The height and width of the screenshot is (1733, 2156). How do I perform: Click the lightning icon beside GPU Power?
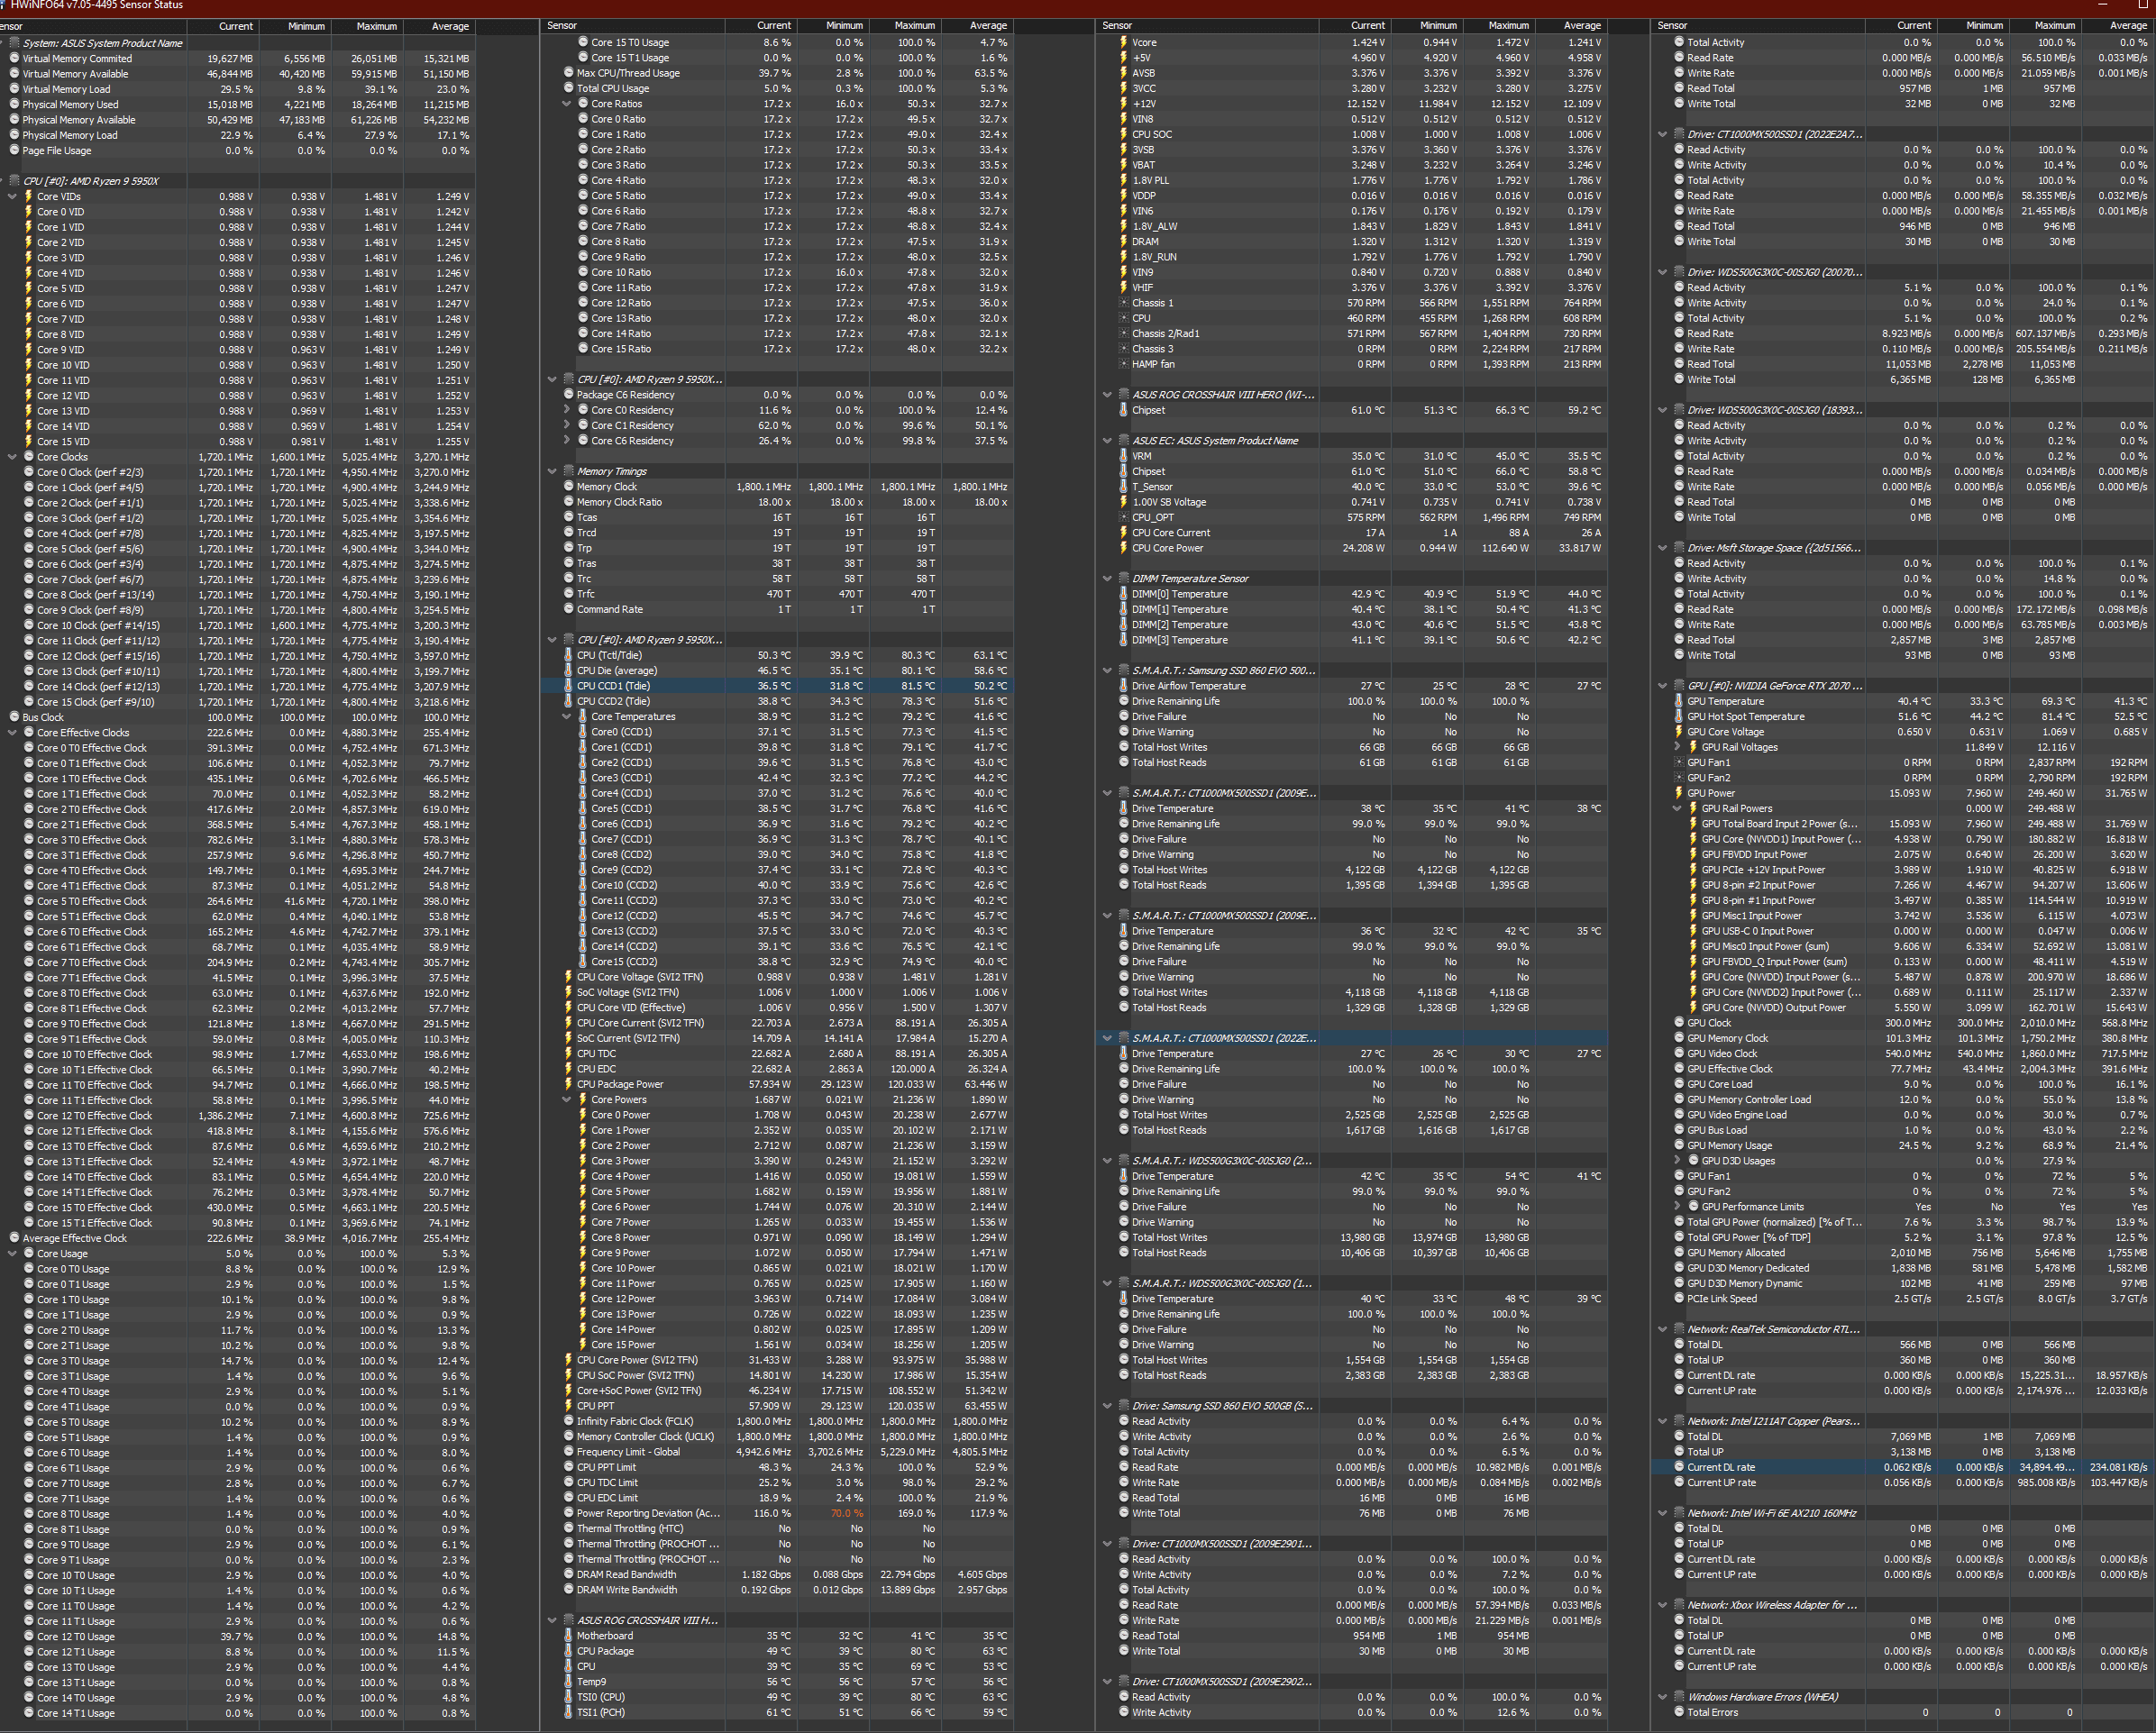1679,793
